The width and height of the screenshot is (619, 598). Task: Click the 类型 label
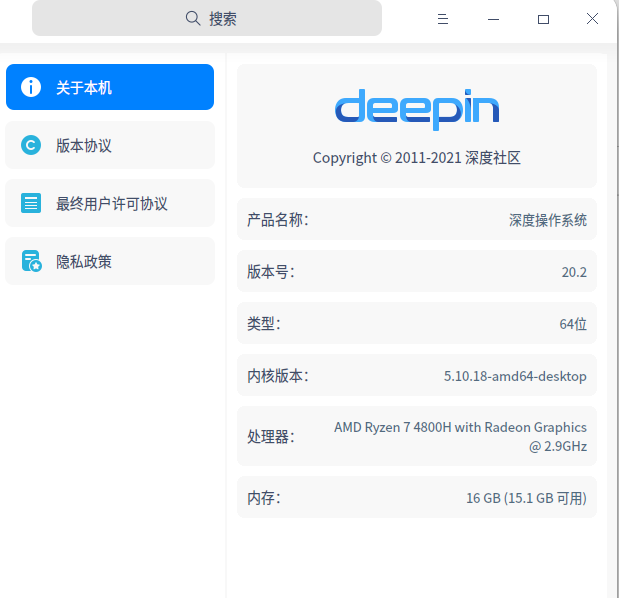click(x=264, y=324)
